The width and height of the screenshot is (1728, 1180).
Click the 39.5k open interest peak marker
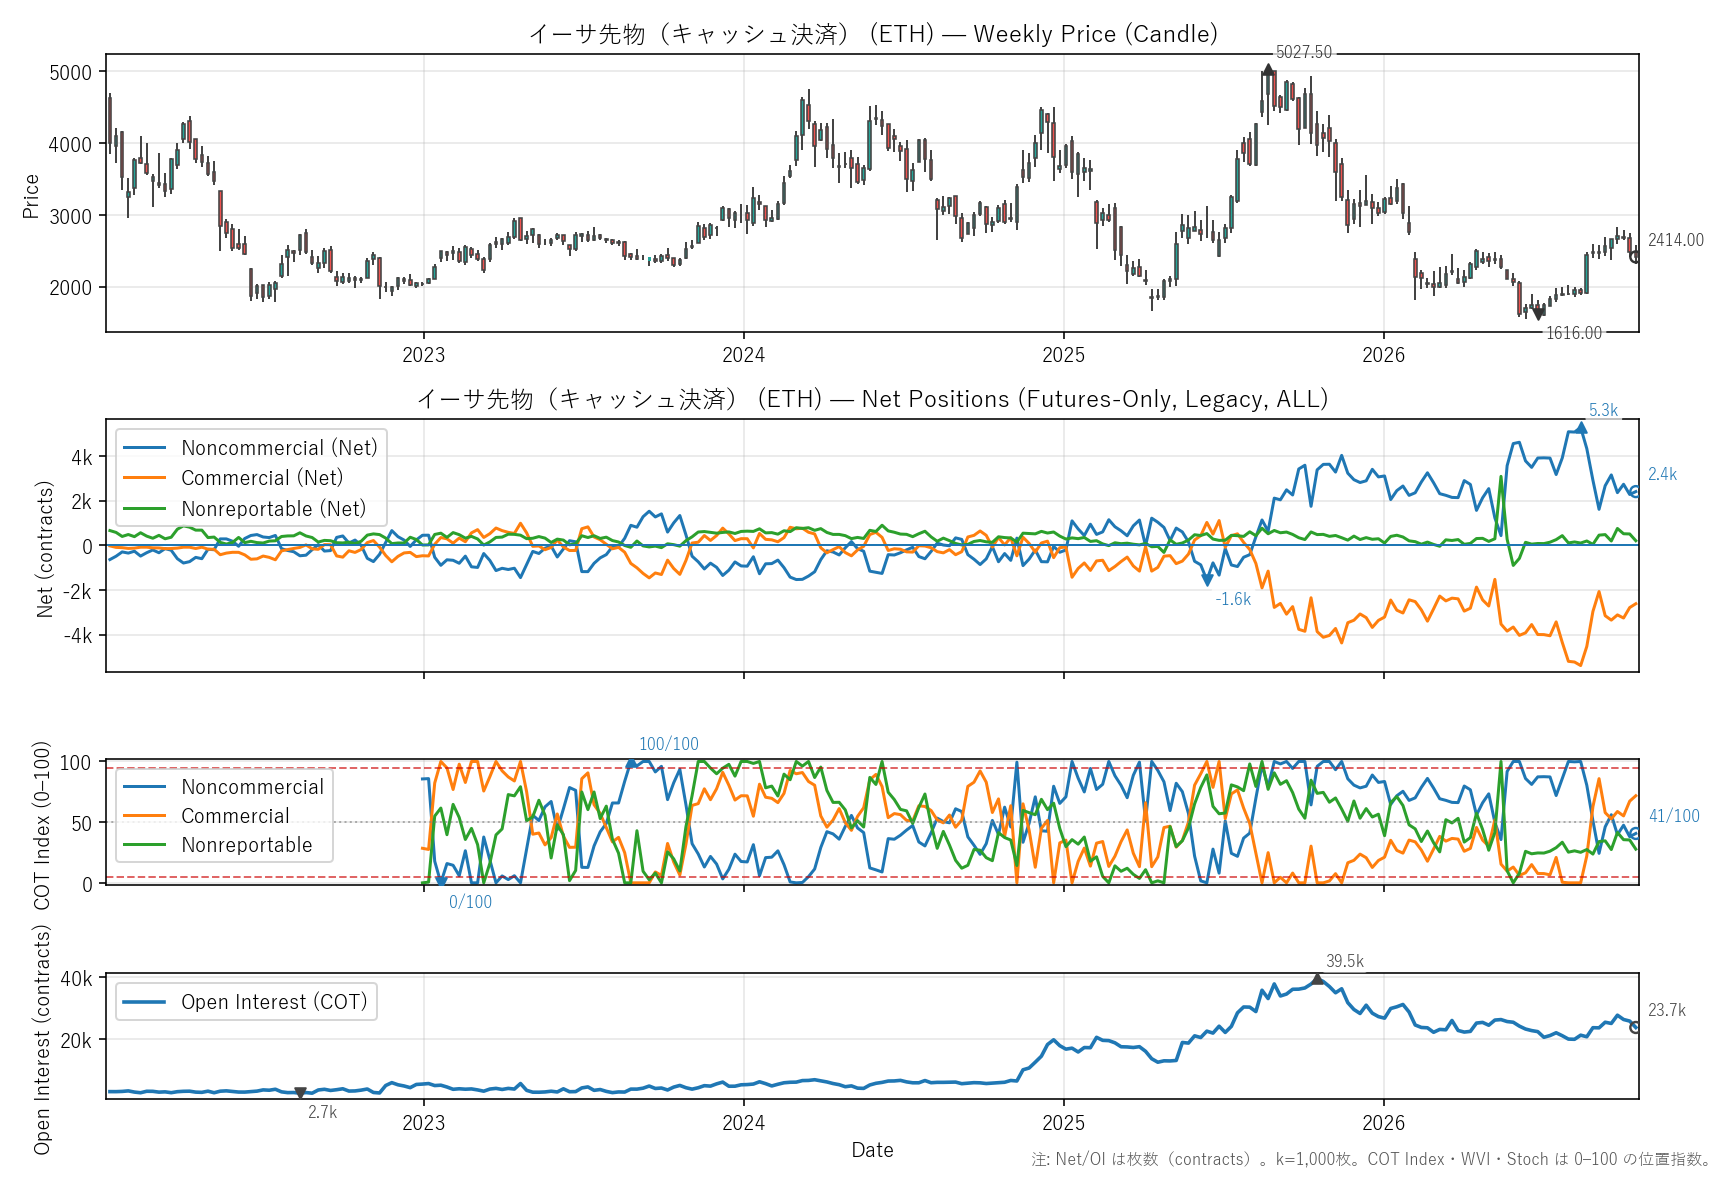tap(1318, 979)
